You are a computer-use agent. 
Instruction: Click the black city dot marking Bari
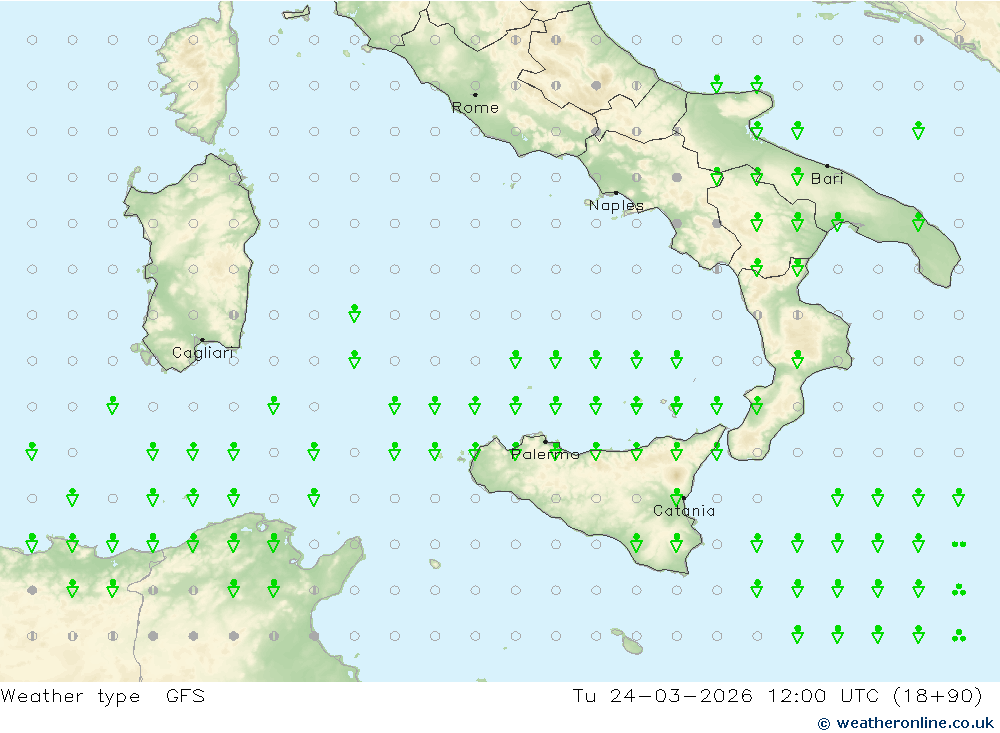827,166
